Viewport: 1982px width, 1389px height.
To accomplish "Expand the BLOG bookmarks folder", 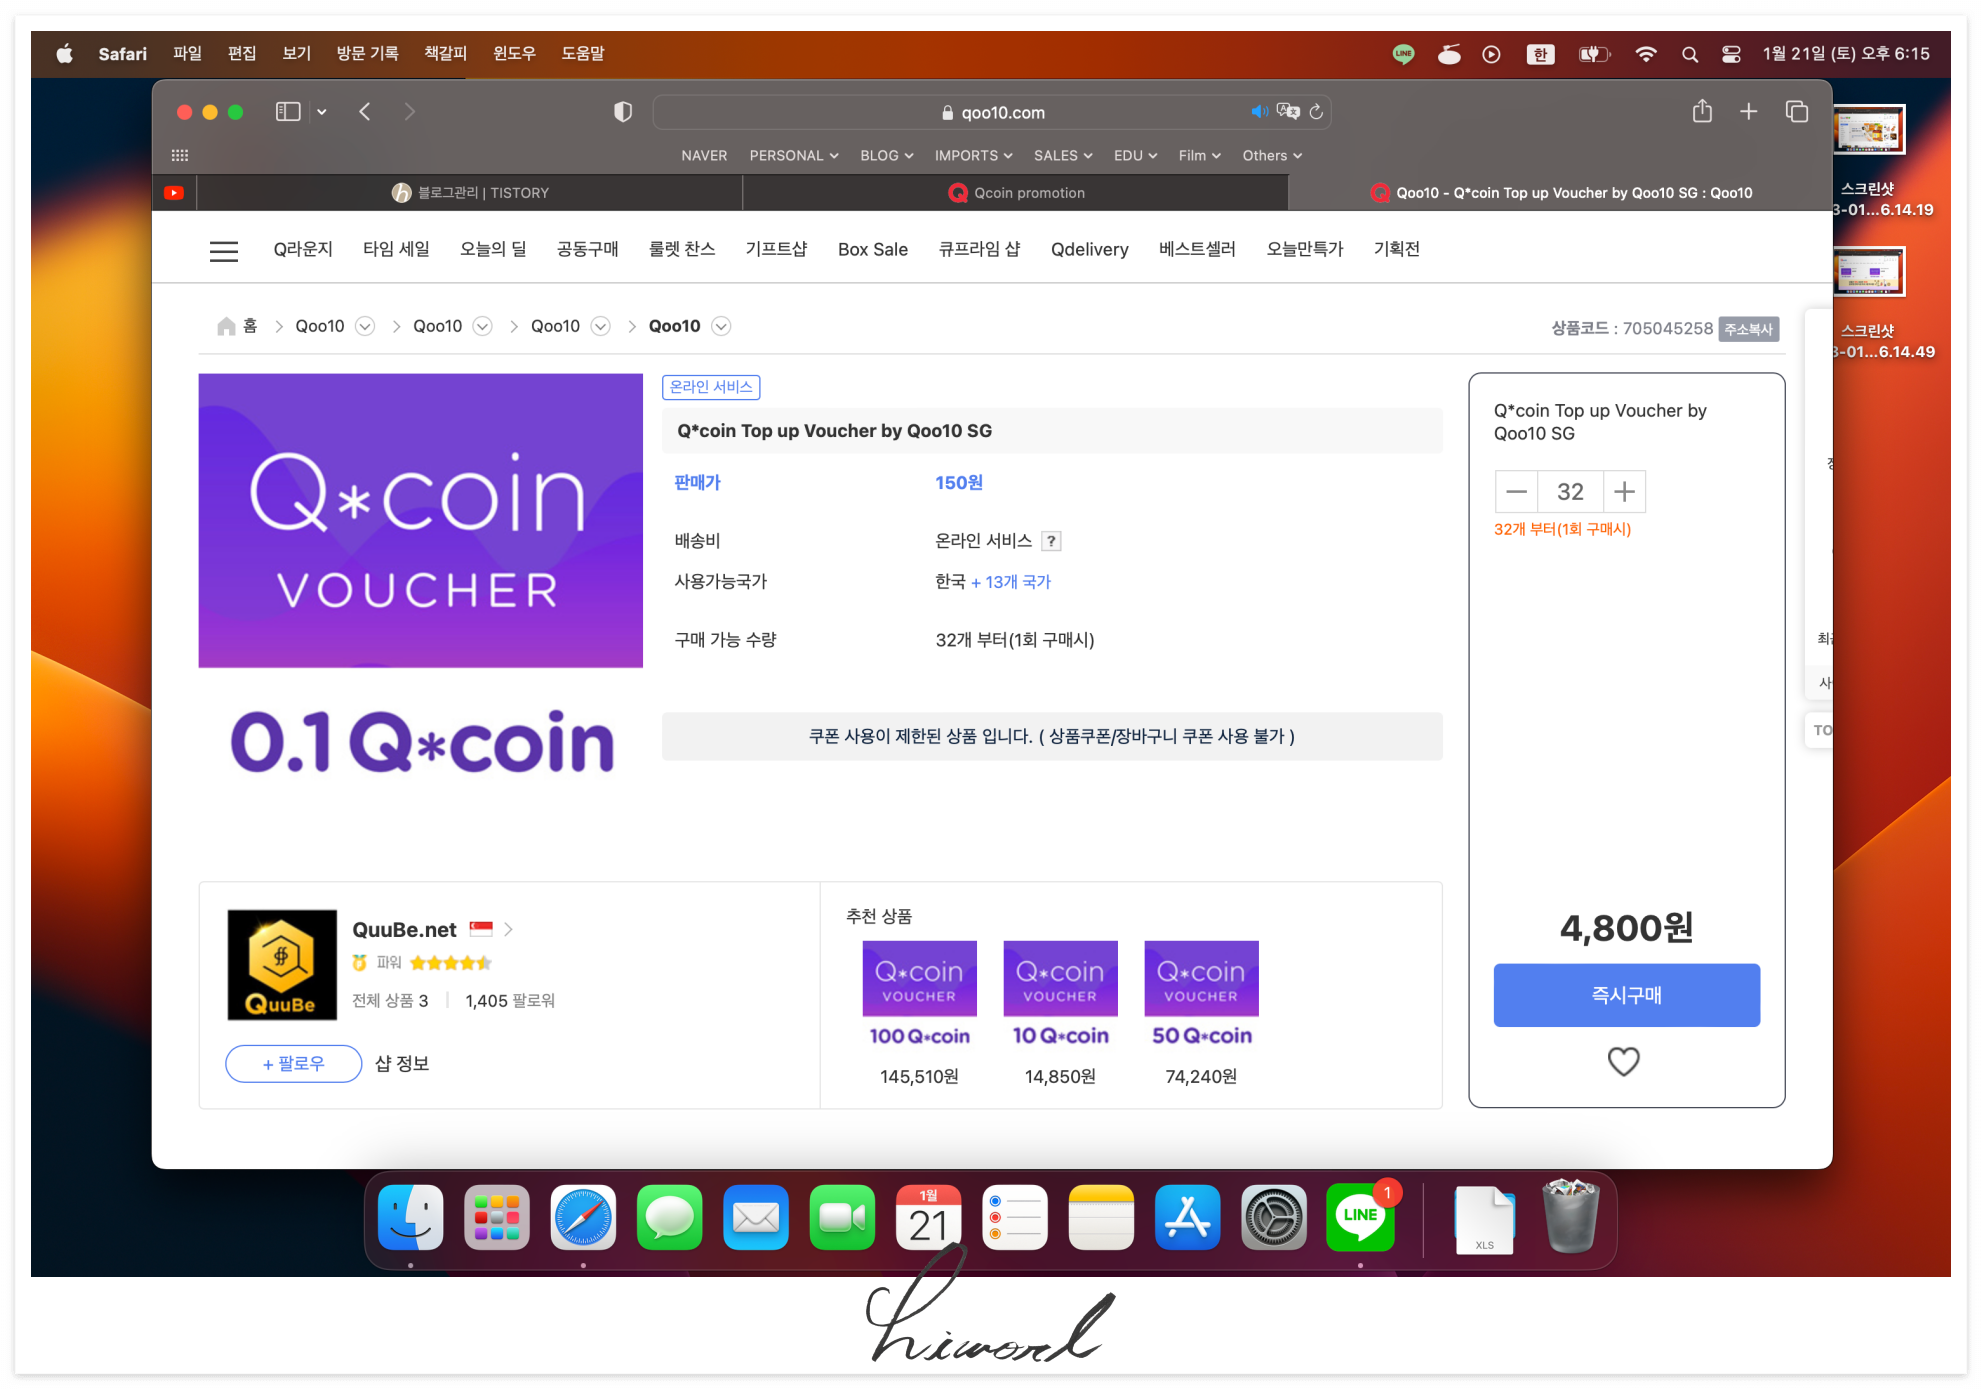I will pos(887,155).
